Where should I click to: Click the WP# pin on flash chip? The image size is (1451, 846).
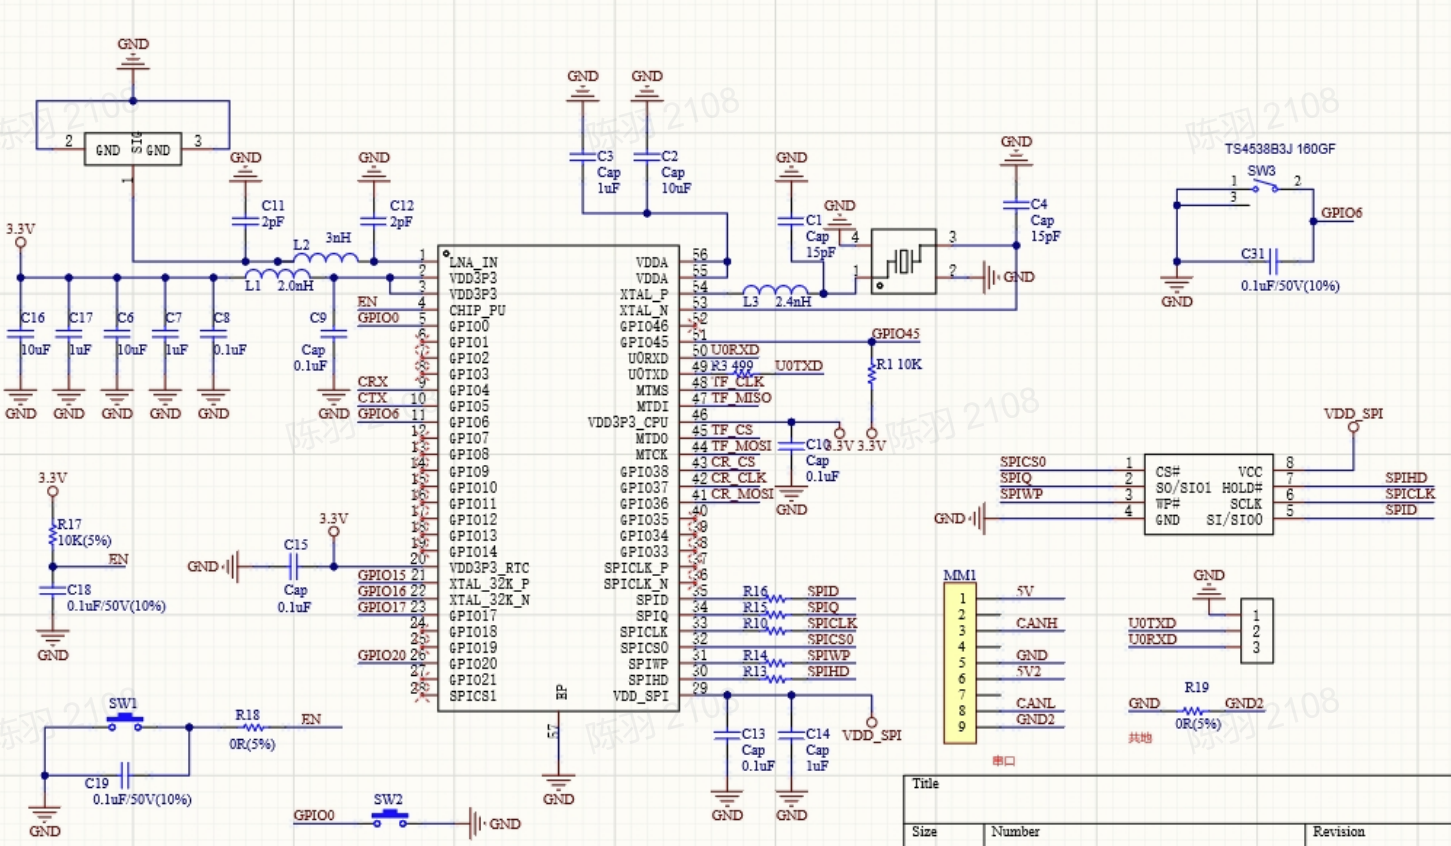click(1168, 503)
